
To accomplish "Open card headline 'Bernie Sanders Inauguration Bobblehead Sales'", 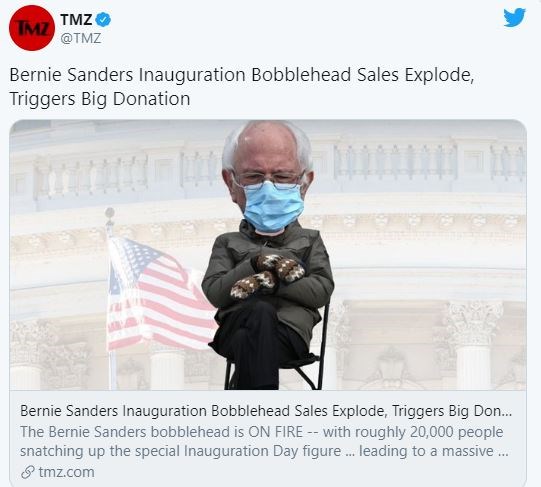I will [x=201, y=411].
